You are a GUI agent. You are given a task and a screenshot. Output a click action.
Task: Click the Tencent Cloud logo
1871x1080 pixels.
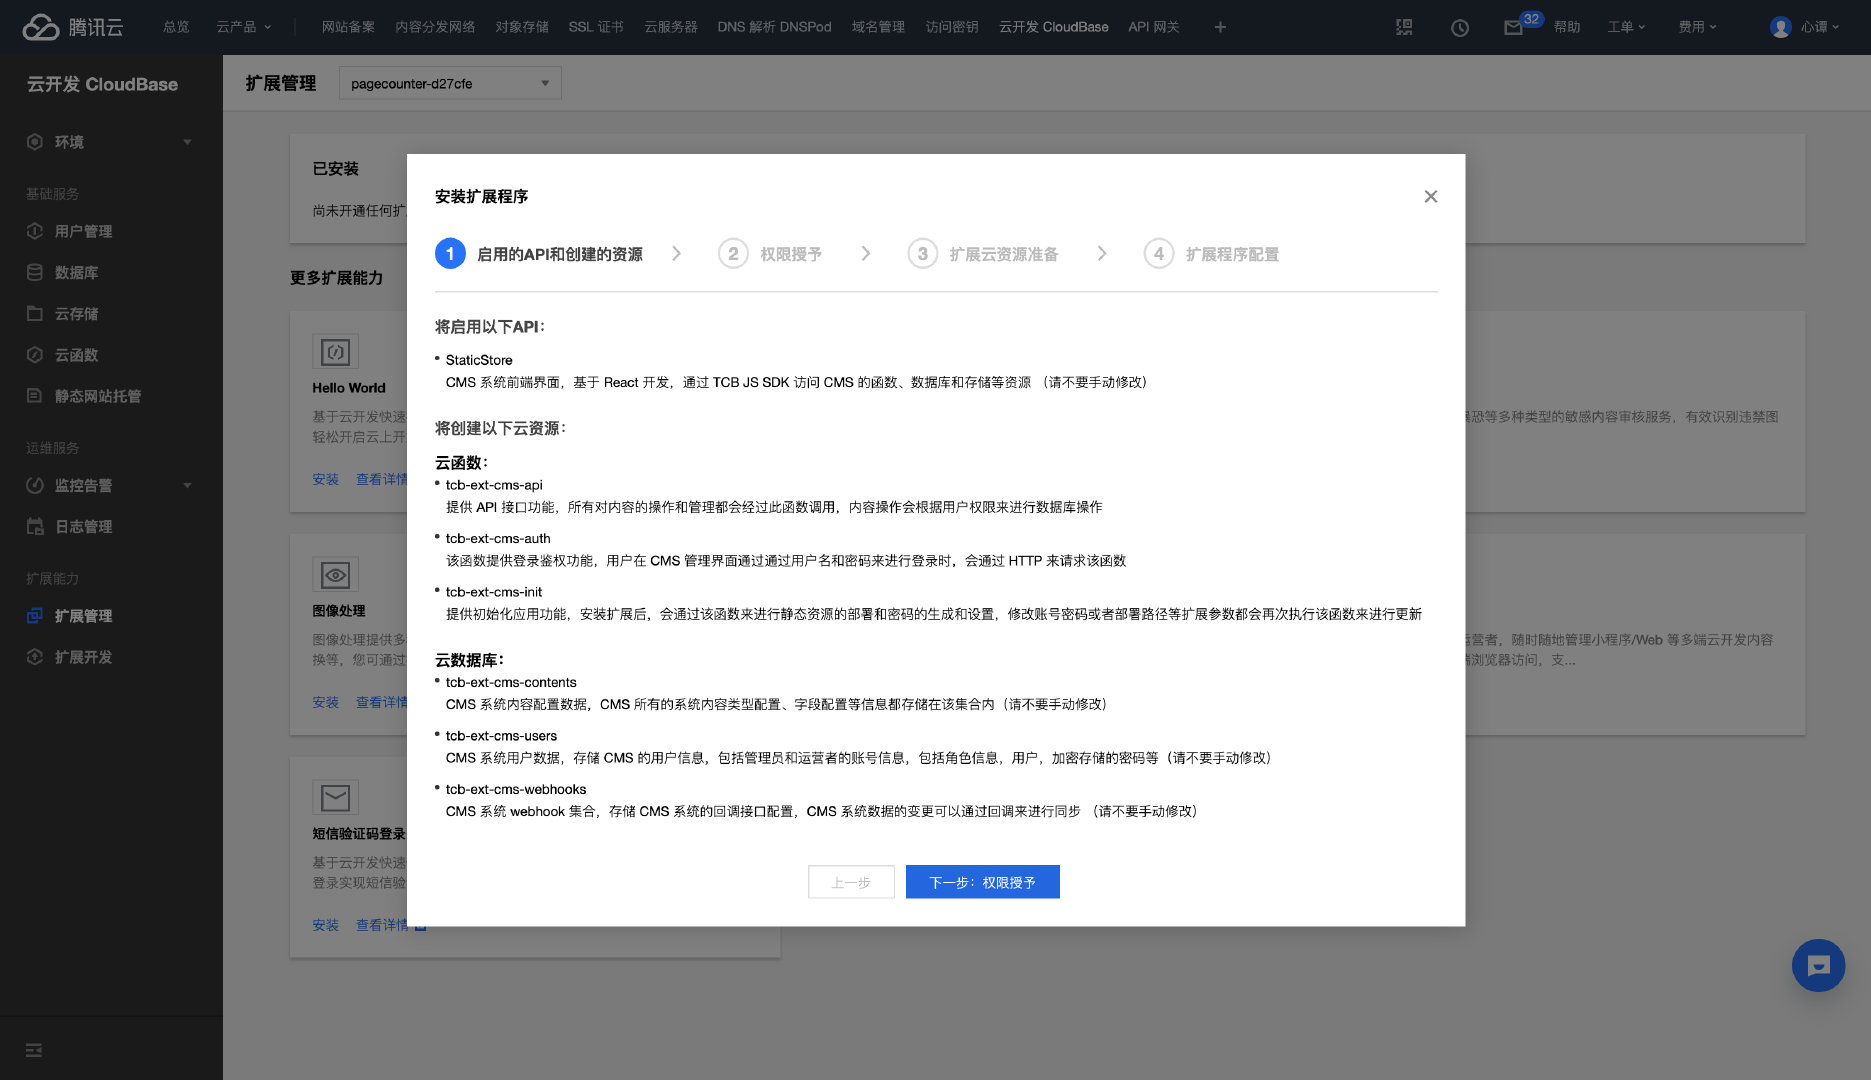click(x=73, y=27)
